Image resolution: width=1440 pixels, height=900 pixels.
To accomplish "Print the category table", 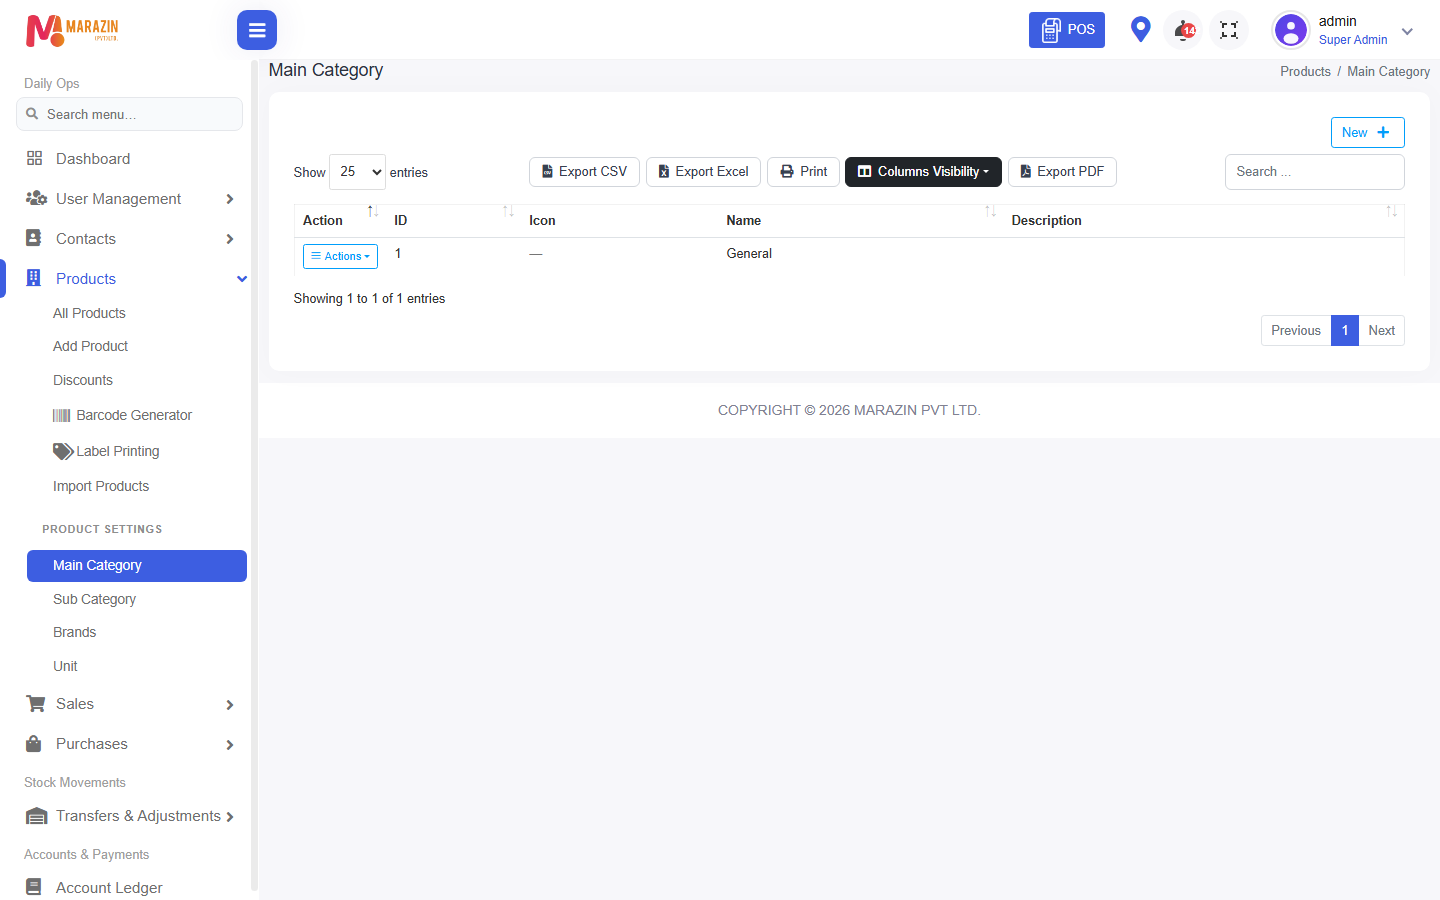I will click(x=803, y=172).
